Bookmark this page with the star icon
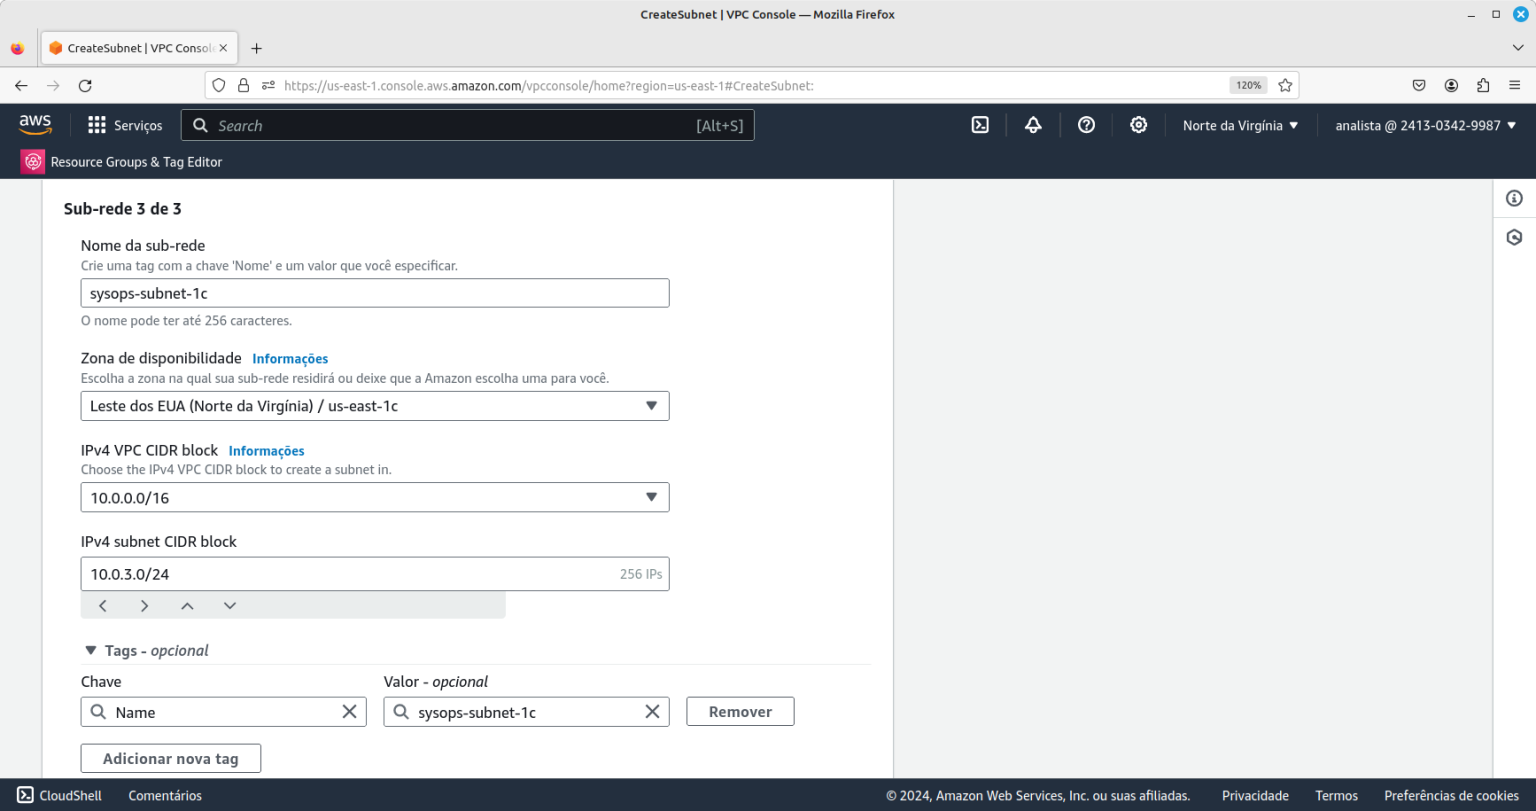 pyautogui.click(x=1285, y=85)
